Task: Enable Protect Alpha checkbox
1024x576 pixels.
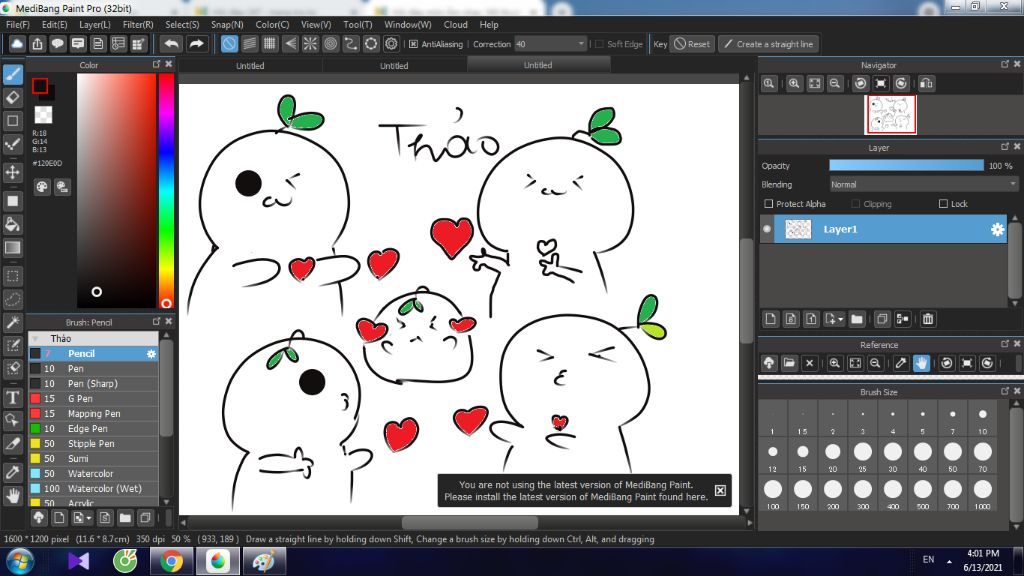Action: click(x=769, y=204)
